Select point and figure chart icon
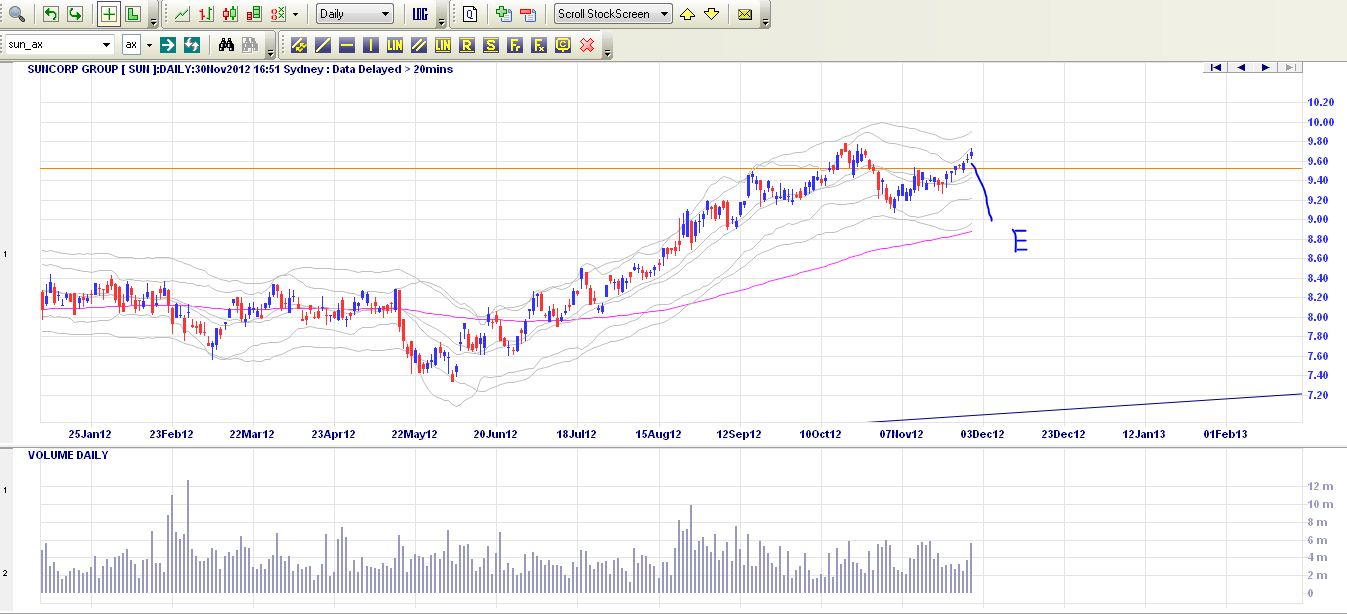The image size is (1347, 614). pyautogui.click(x=278, y=14)
